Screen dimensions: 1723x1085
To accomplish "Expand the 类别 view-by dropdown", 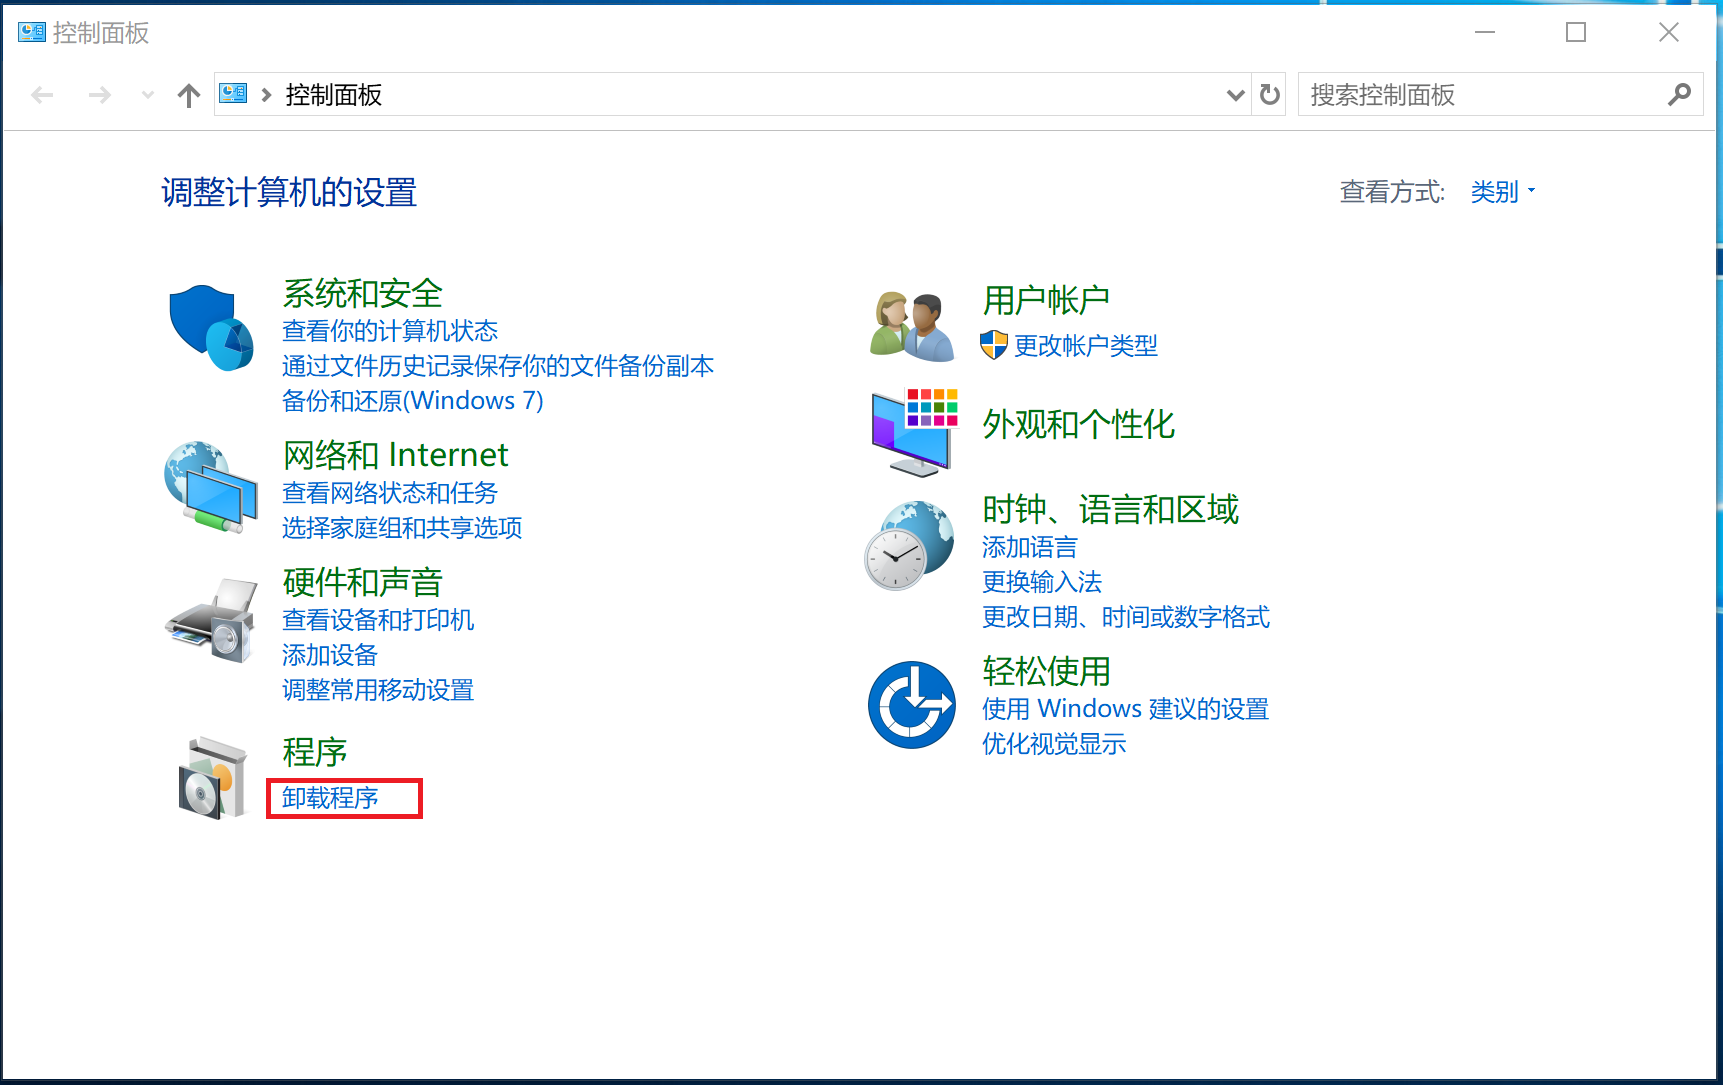I will coord(1502,192).
